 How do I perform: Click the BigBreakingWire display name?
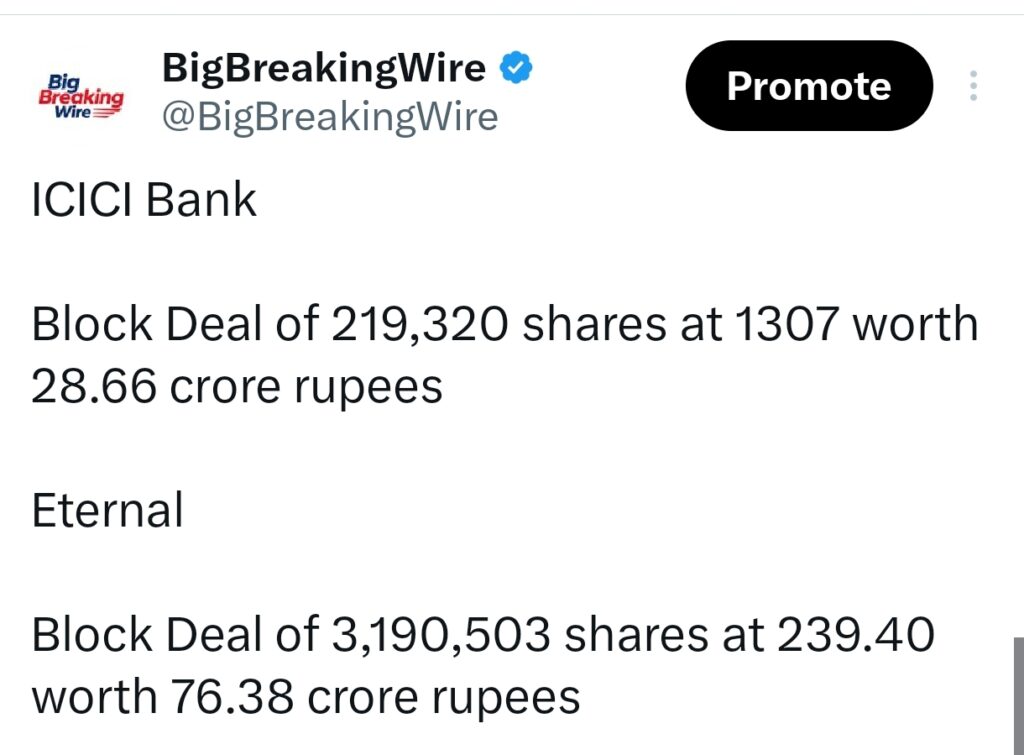point(323,67)
